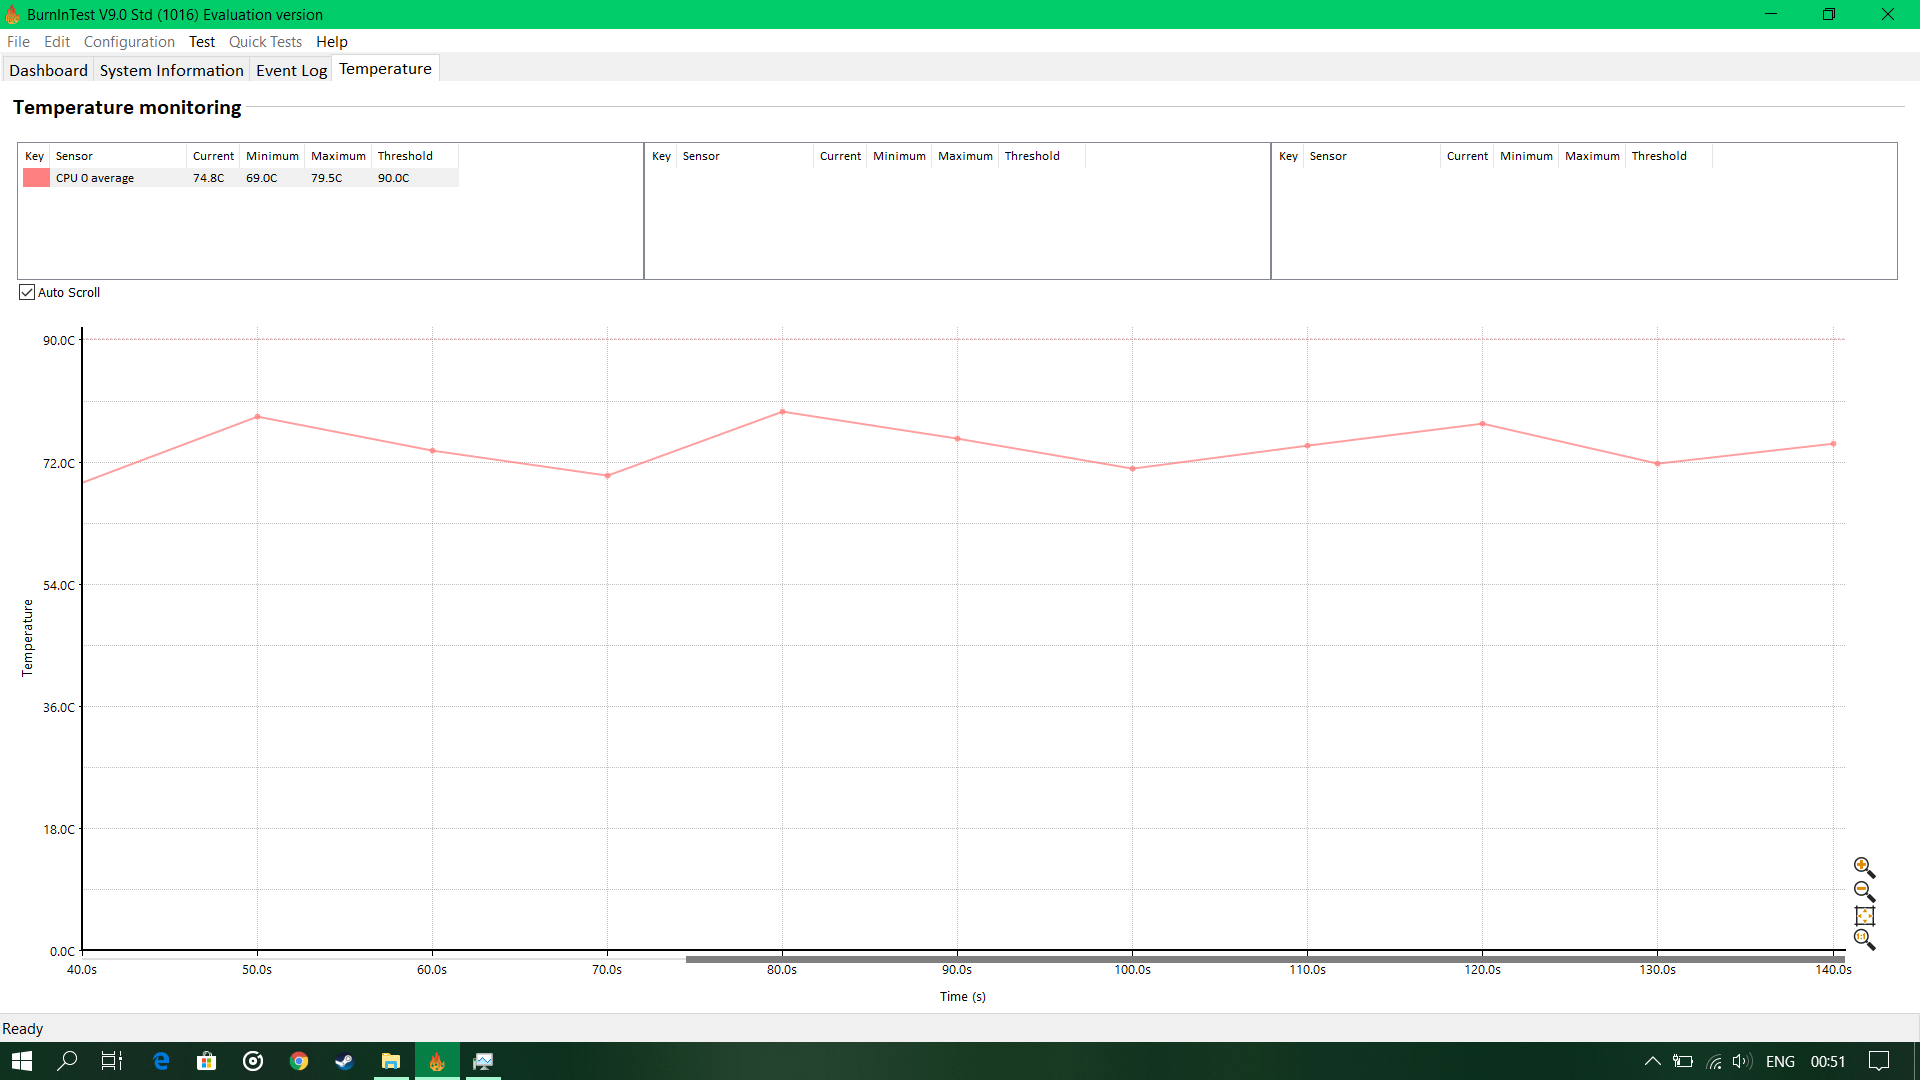
Task: Switch to the Event Log tab
Action: 291,70
